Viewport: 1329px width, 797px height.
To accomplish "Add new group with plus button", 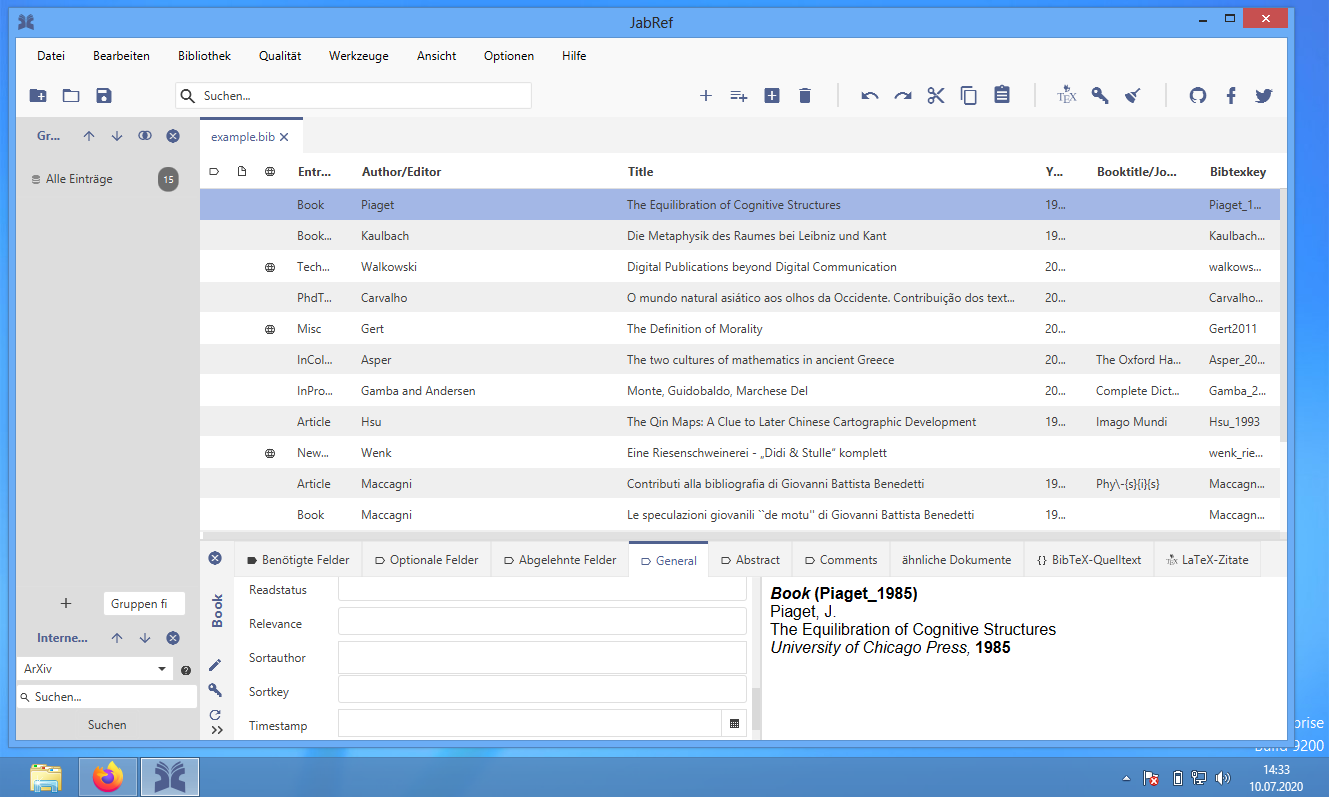I will [66, 604].
